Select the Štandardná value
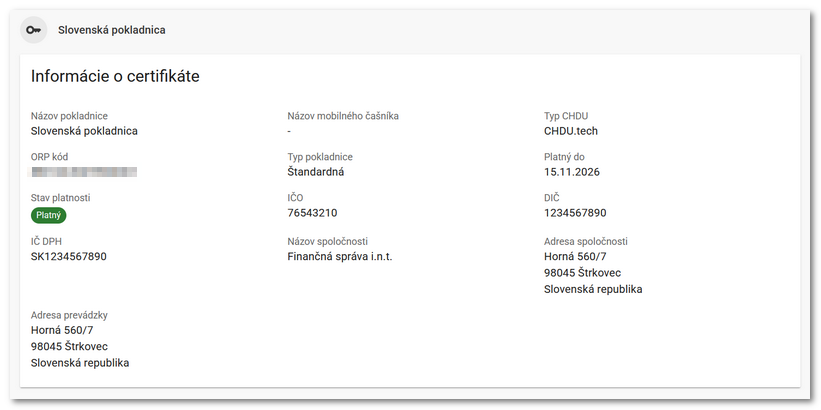This screenshot has height=410, width=821. pos(316,172)
